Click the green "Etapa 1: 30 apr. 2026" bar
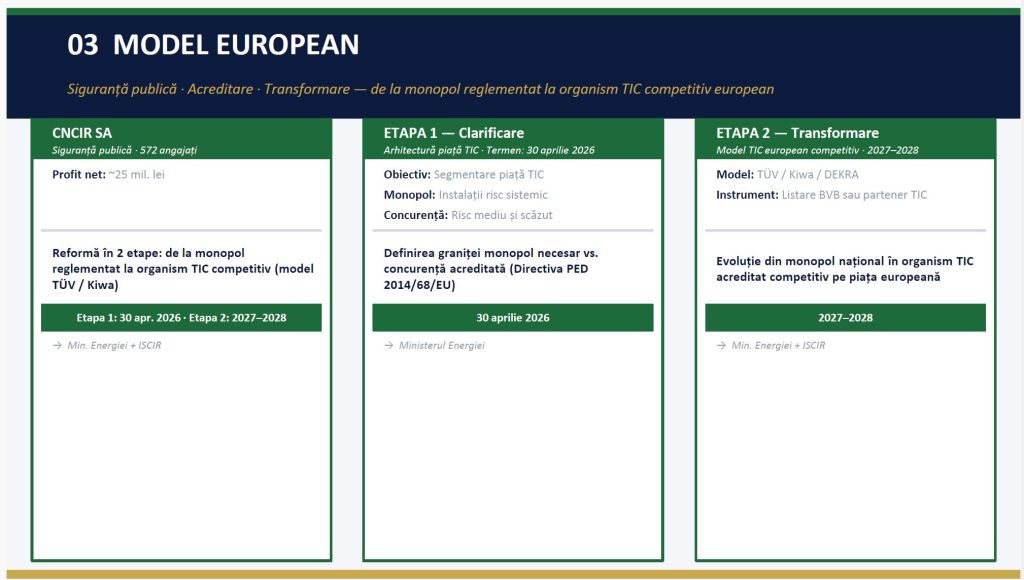 (x=181, y=318)
